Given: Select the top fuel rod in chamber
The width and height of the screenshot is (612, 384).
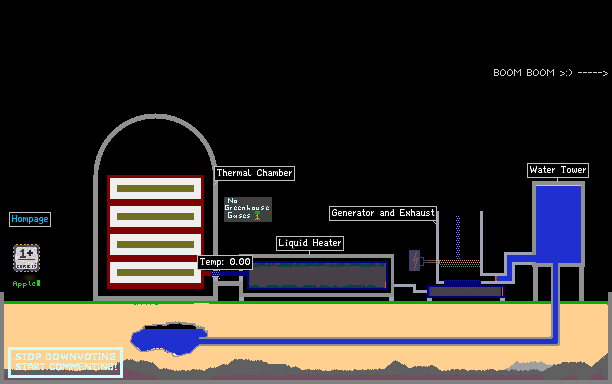Looking at the screenshot, I should coord(155,188).
